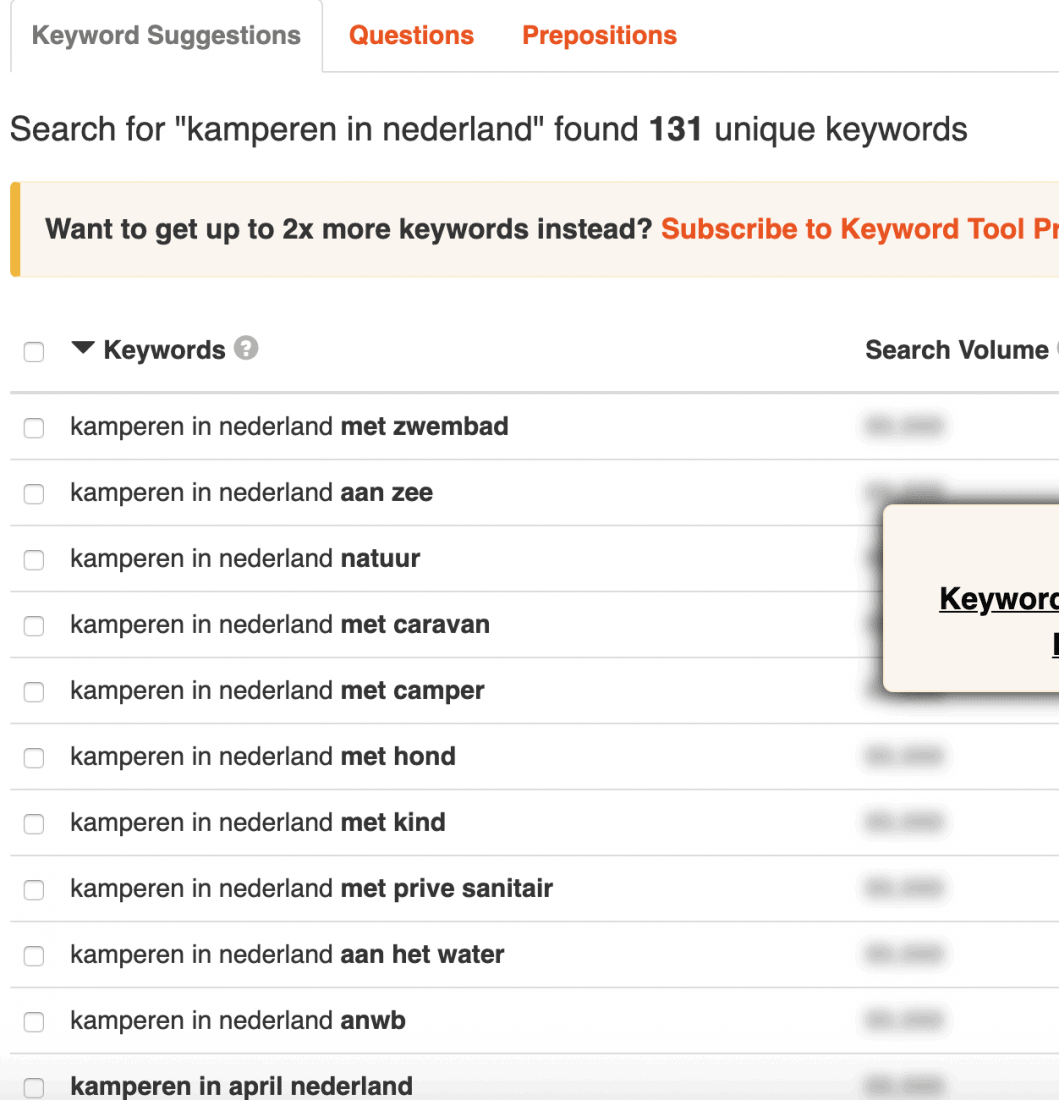Sort by the Search Volume column header
This screenshot has height=1100, width=1059.
[x=956, y=349]
